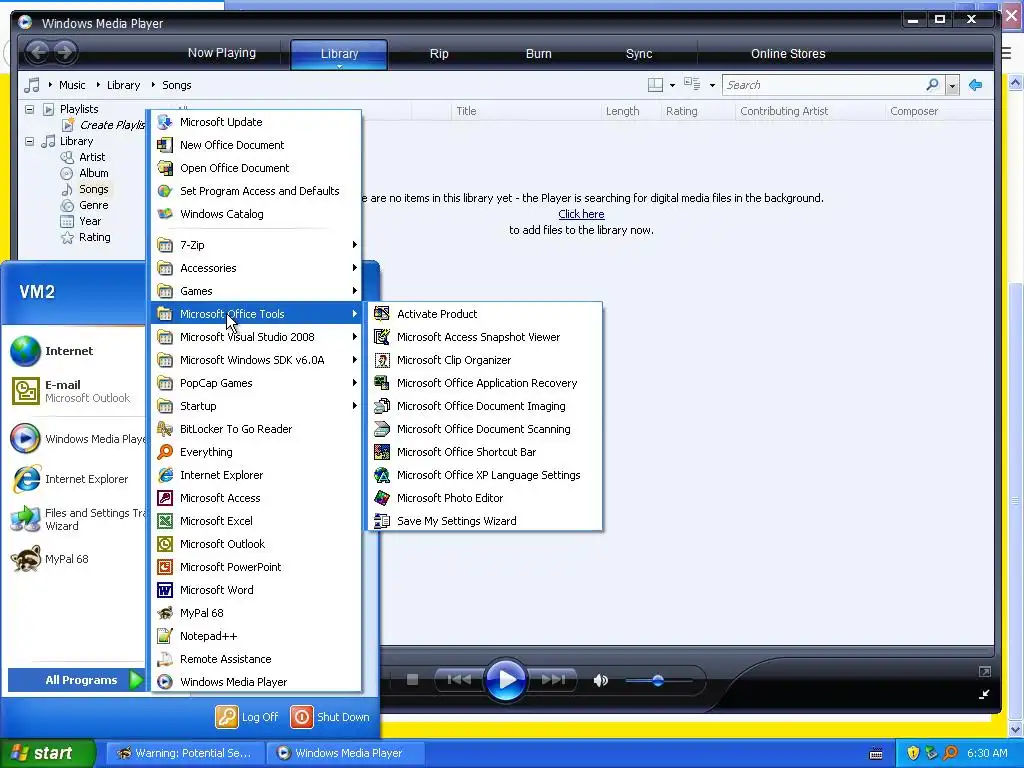Switch to the Burn tab
Image resolution: width=1024 pixels, height=768 pixels.
(x=539, y=54)
